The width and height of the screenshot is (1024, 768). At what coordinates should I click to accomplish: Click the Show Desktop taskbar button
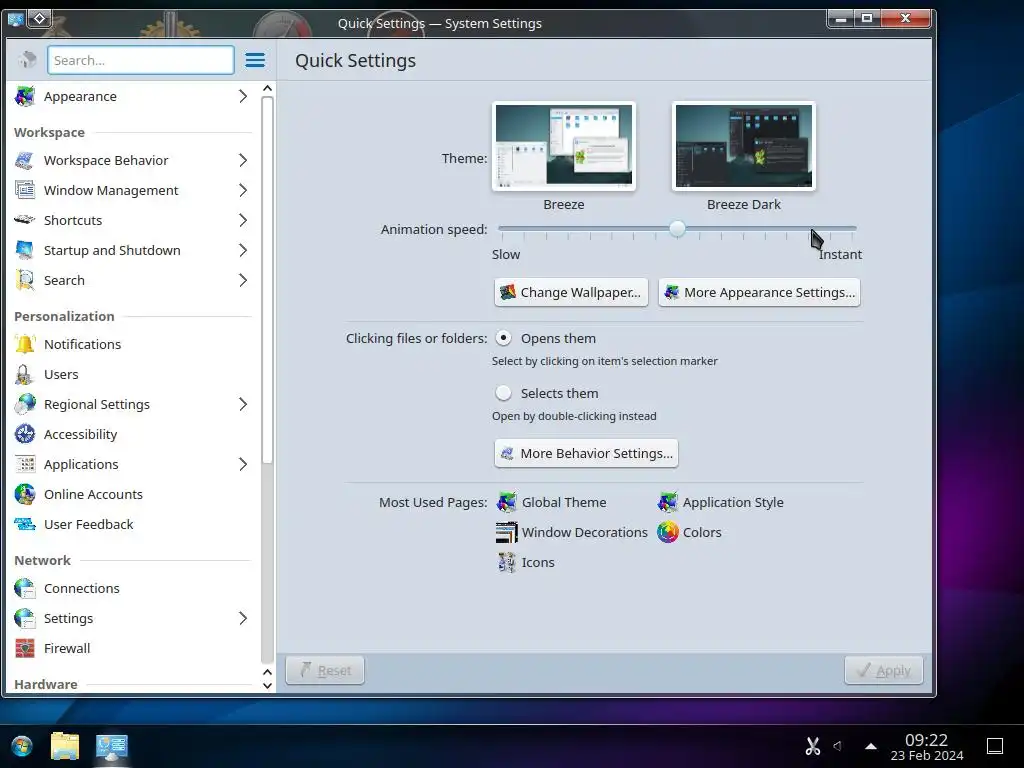point(995,746)
